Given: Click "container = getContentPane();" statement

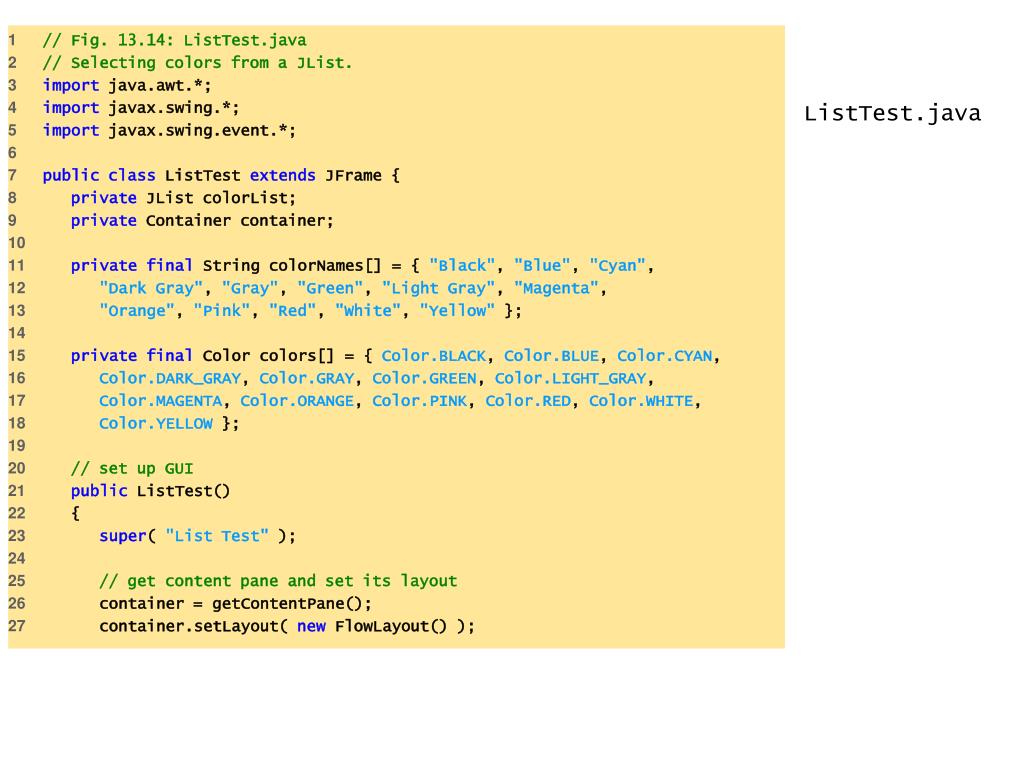Looking at the screenshot, I should 235,603.
